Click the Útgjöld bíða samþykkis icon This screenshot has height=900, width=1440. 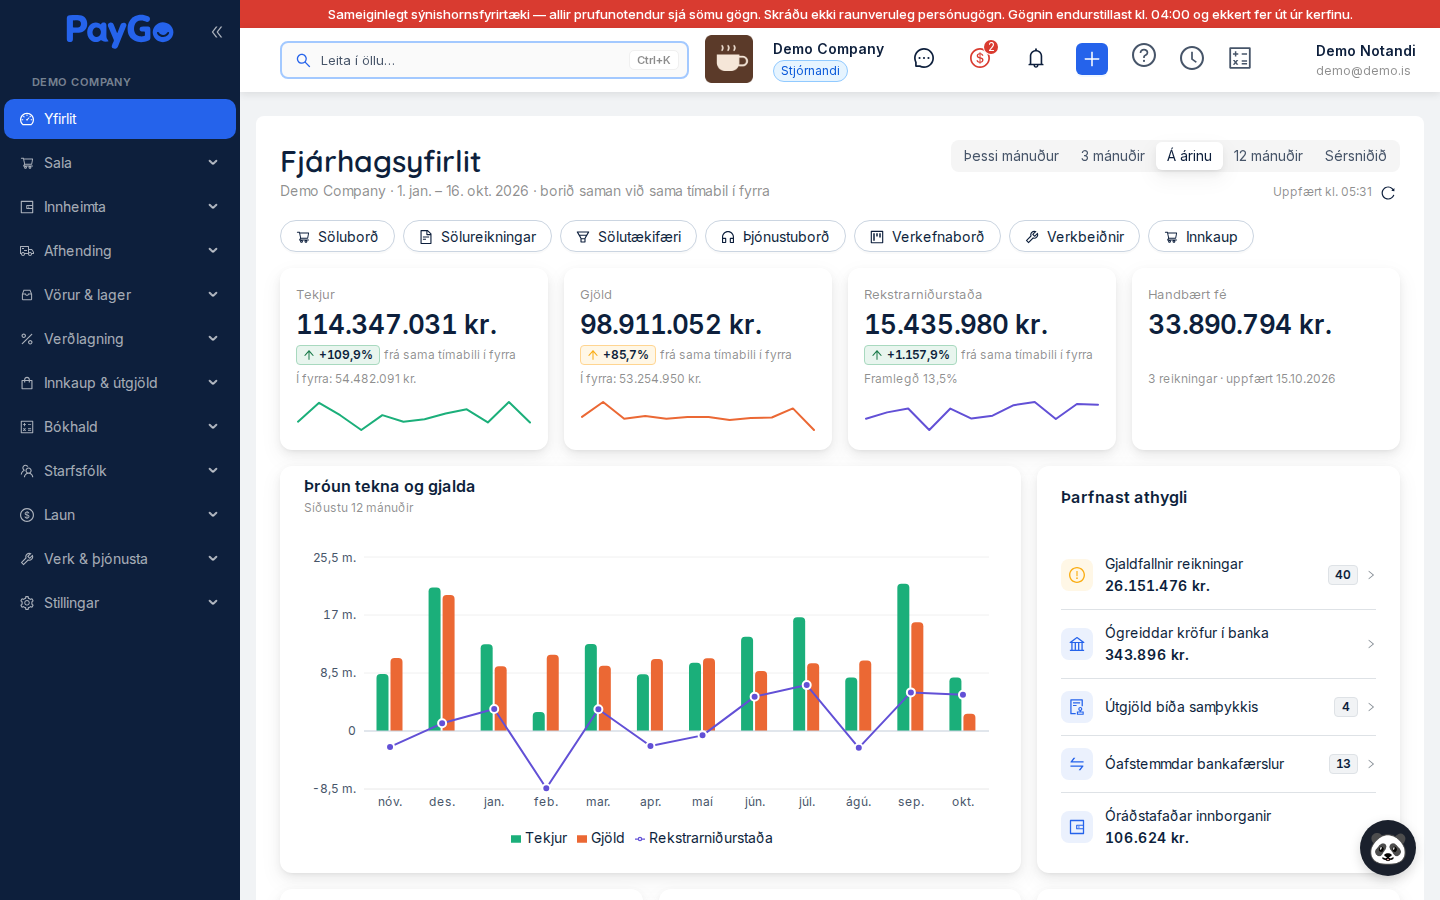1077,707
